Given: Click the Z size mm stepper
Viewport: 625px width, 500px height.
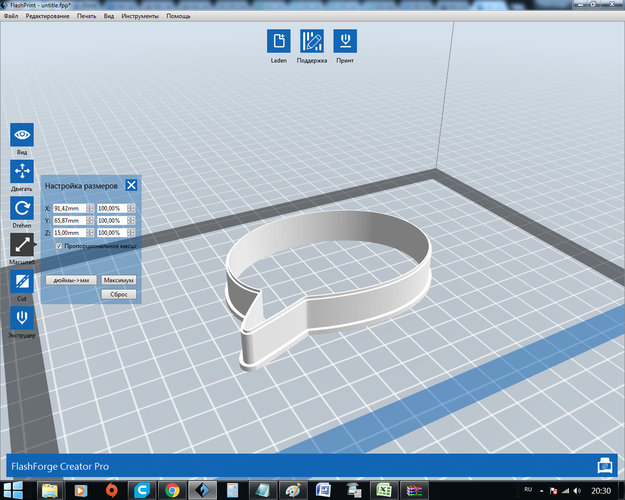Looking at the screenshot, I should coord(90,232).
